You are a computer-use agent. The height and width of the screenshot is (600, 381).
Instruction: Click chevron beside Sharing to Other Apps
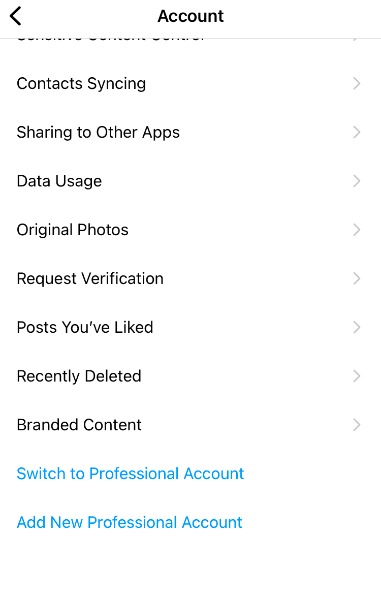pos(357,132)
